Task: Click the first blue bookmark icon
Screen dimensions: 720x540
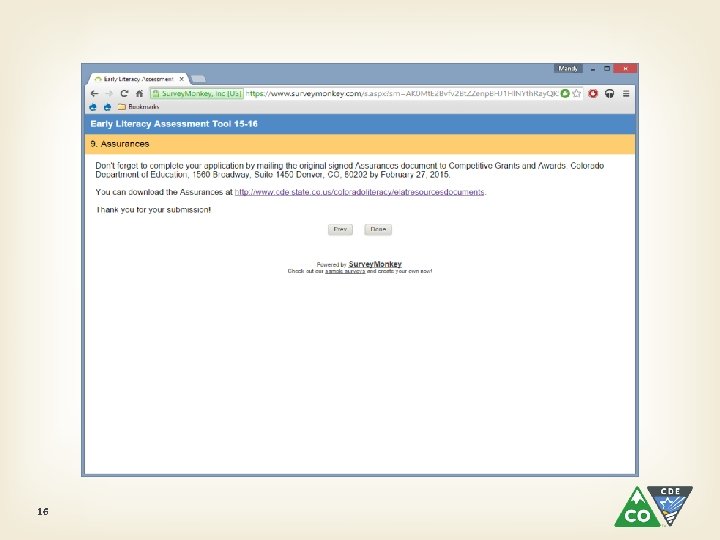Action: 93,107
